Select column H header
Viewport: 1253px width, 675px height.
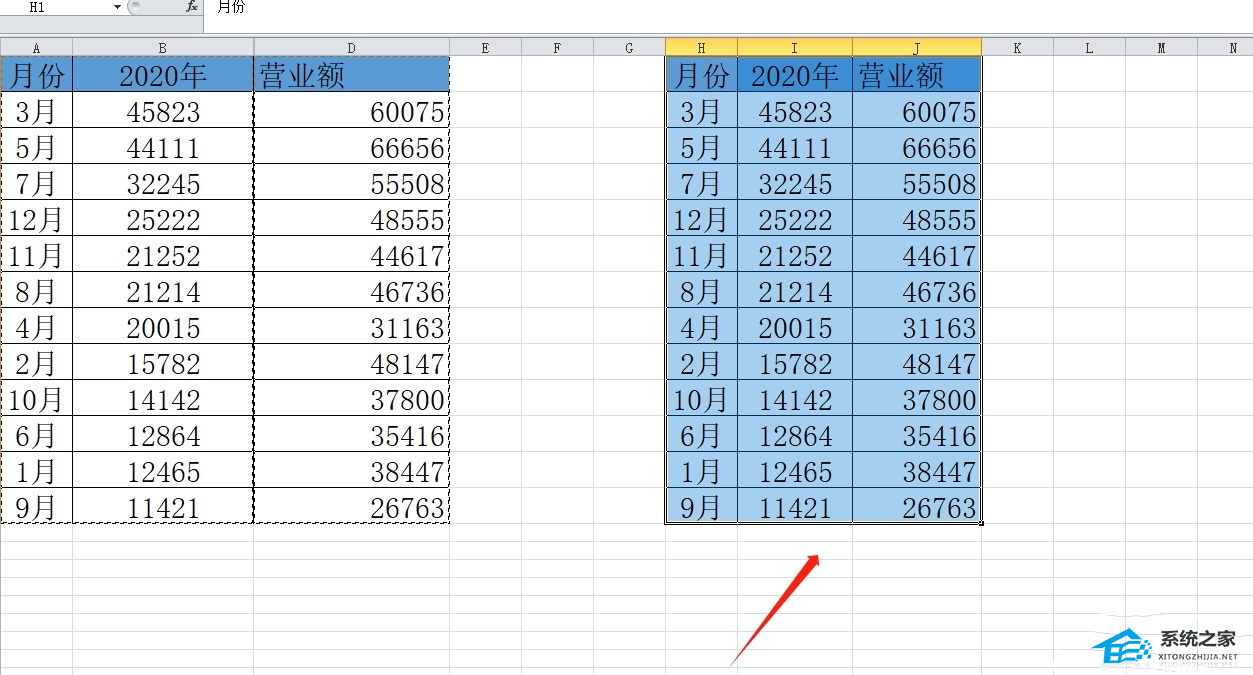tap(701, 47)
